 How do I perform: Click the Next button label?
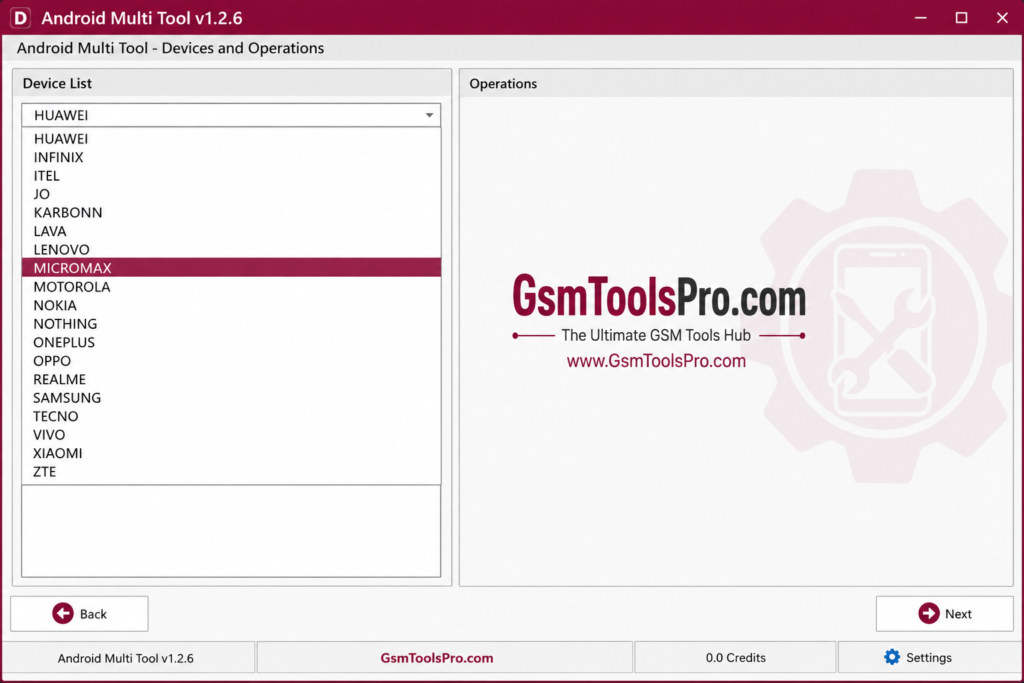(x=958, y=614)
